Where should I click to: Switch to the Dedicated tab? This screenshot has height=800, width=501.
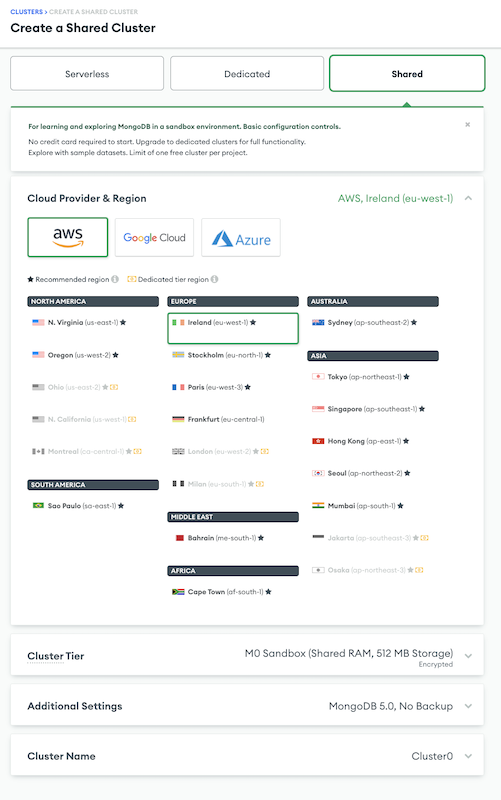(x=247, y=73)
